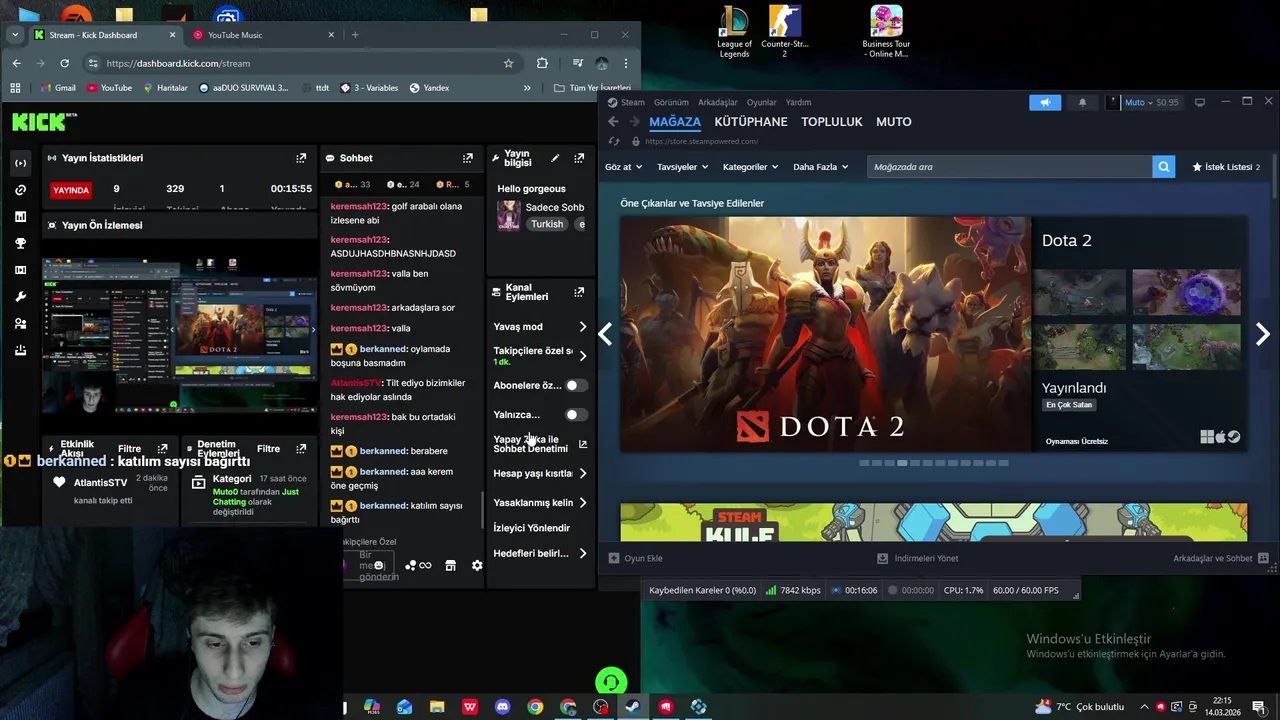Viewport: 1280px width, 720px height.
Task: Open İndirmeleri Yönet in Steam
Action: click(918, 558)
